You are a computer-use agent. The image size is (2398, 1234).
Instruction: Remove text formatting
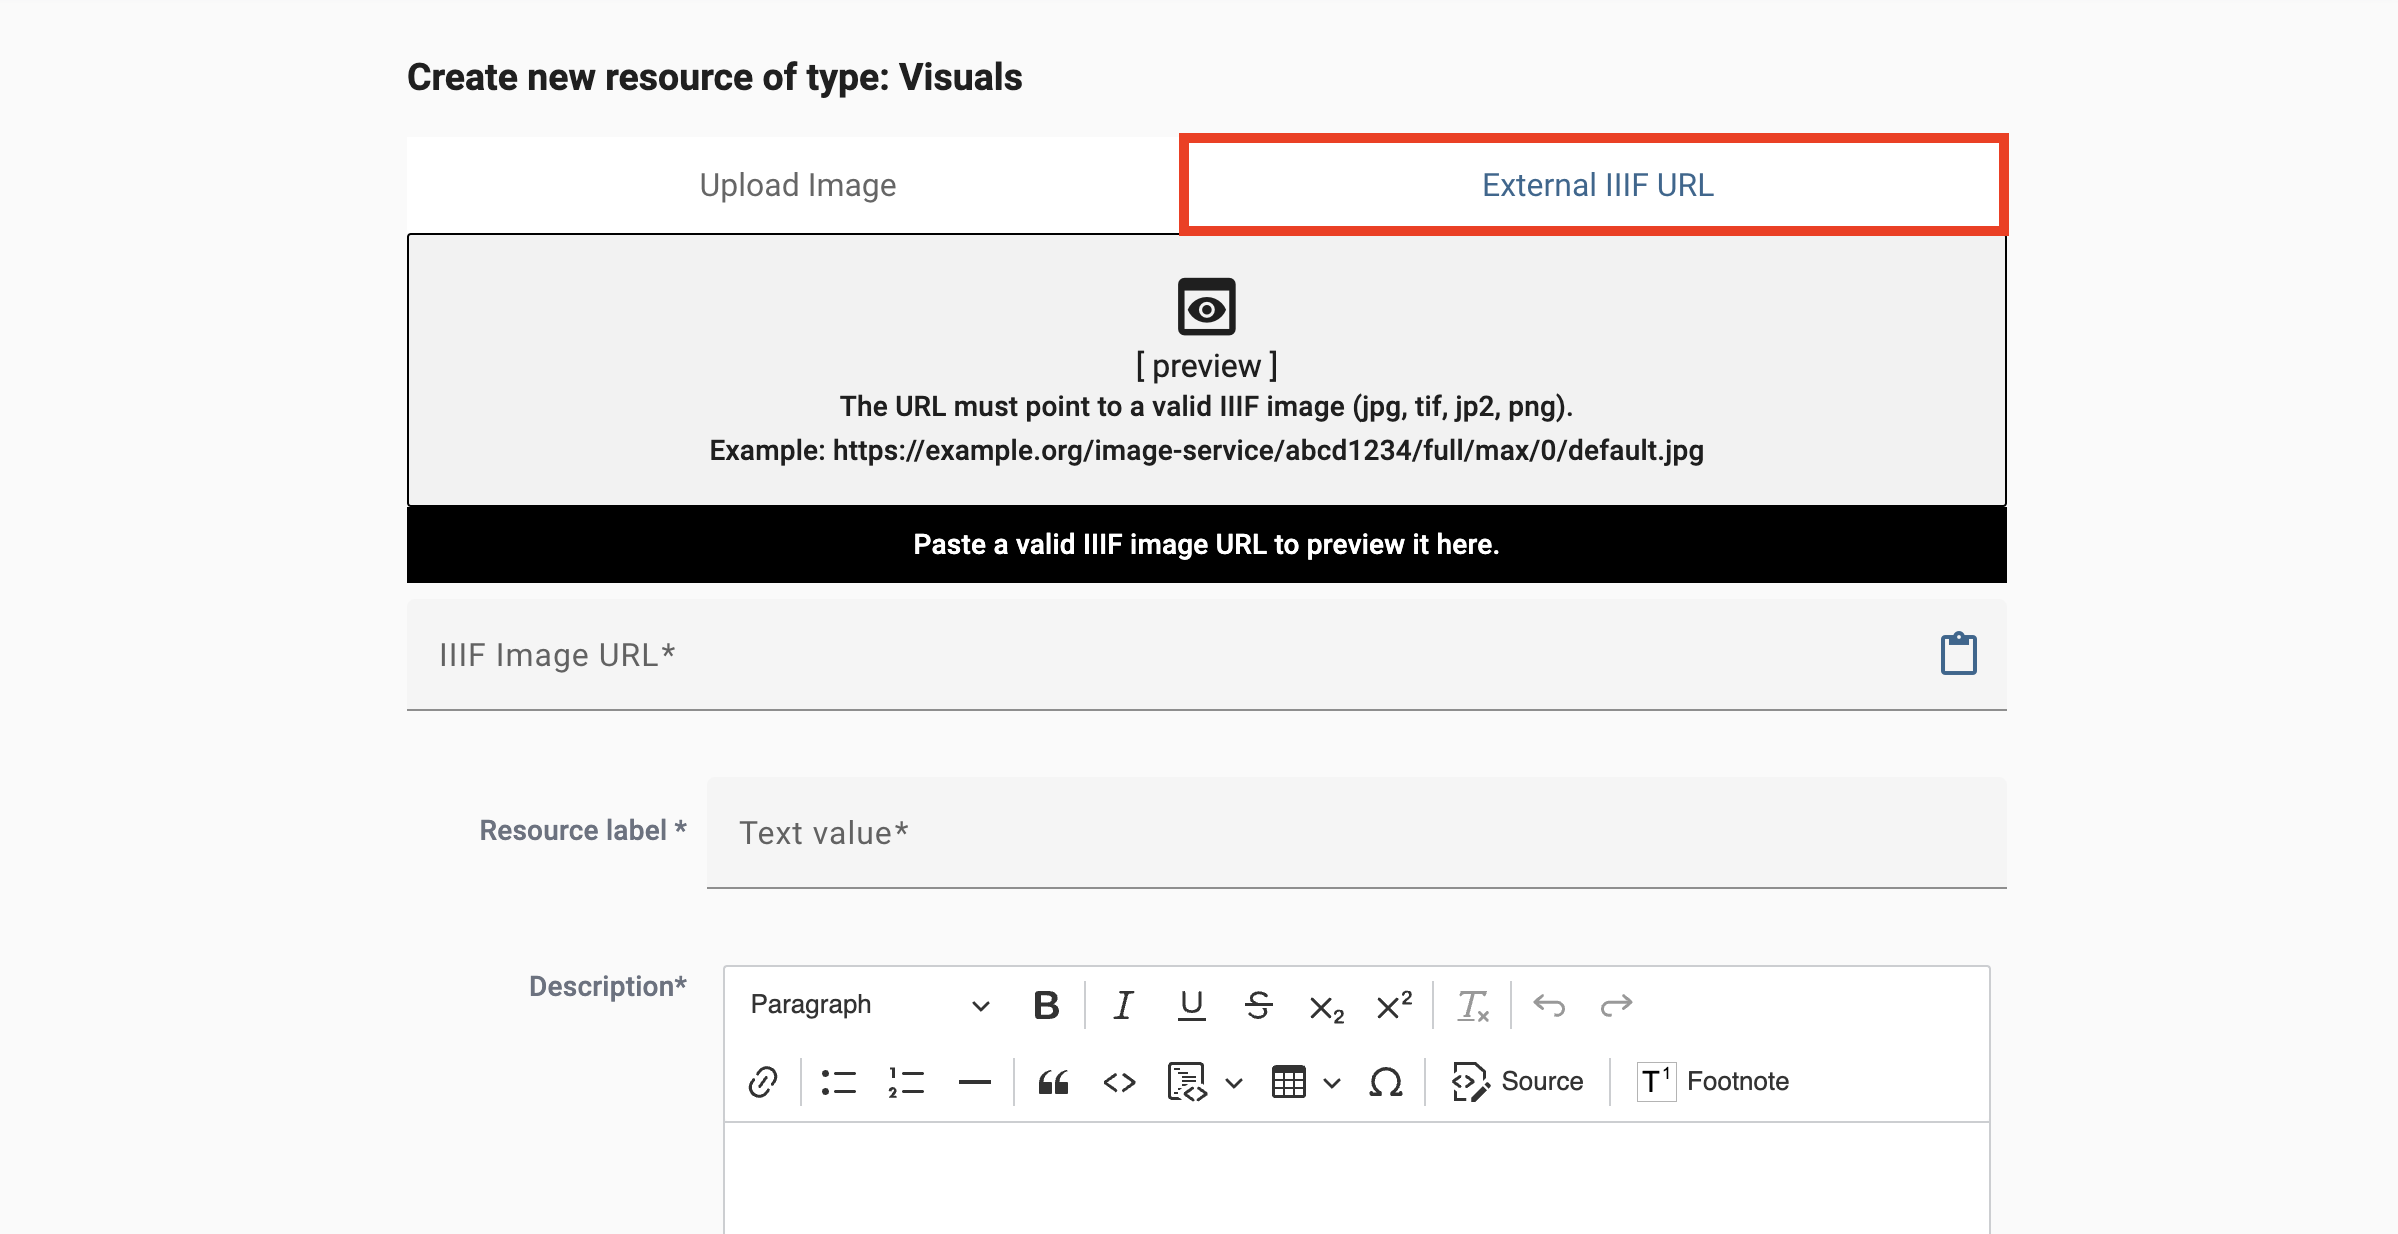[x=1473, y=1005]
